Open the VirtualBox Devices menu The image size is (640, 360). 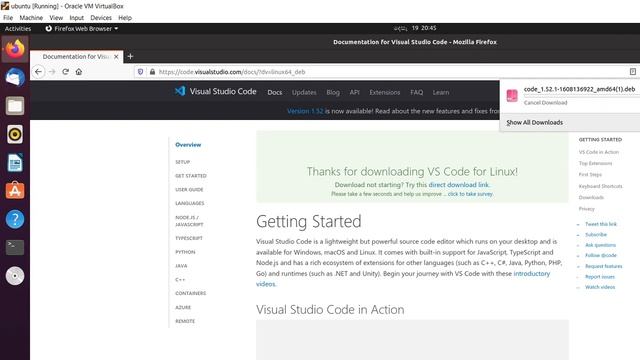tap(101, 18)
